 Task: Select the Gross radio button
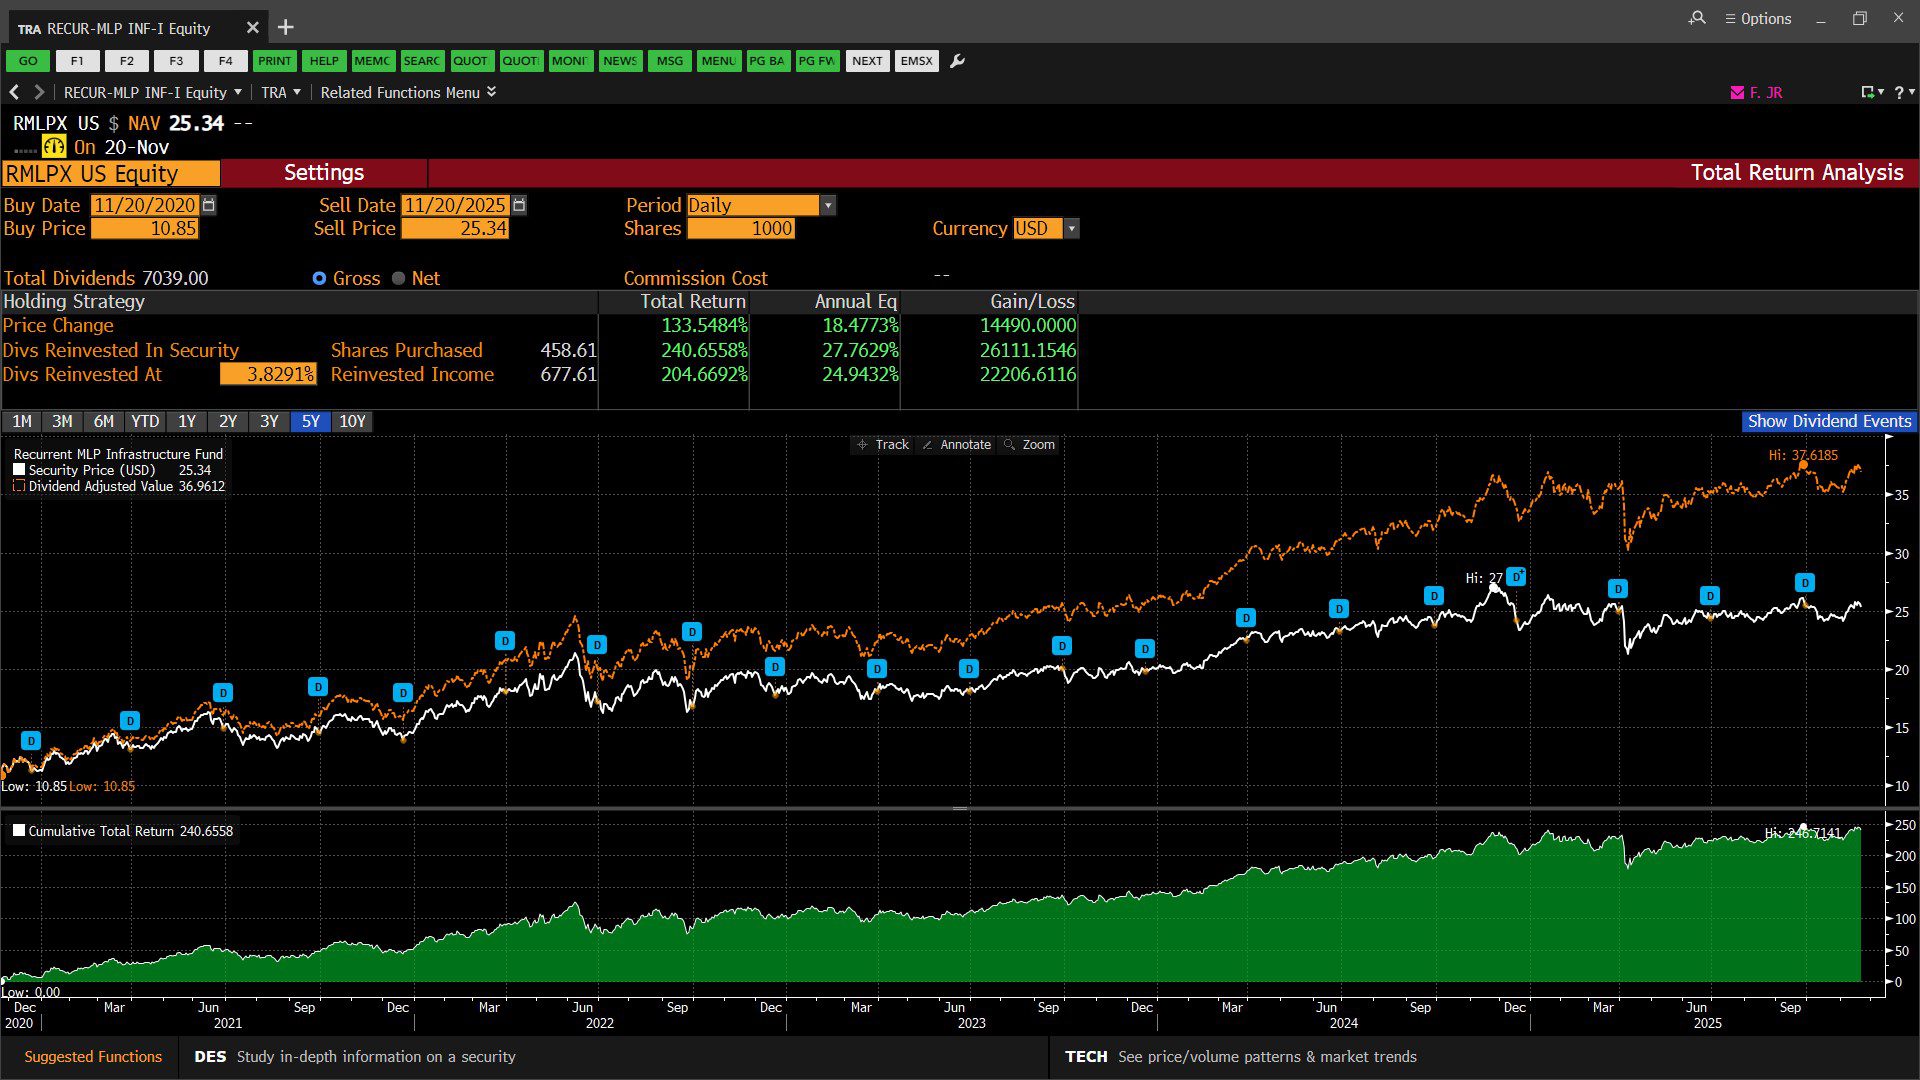[319, 278]
